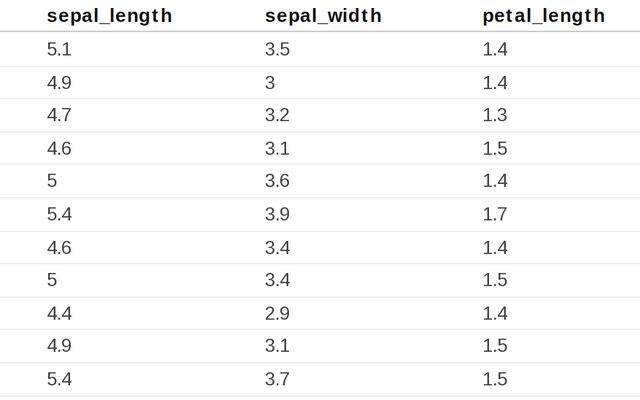The image size is (640, 400).
Task: Select sepal_length 5.4 in the last row
Action: (x=59, y=379)
